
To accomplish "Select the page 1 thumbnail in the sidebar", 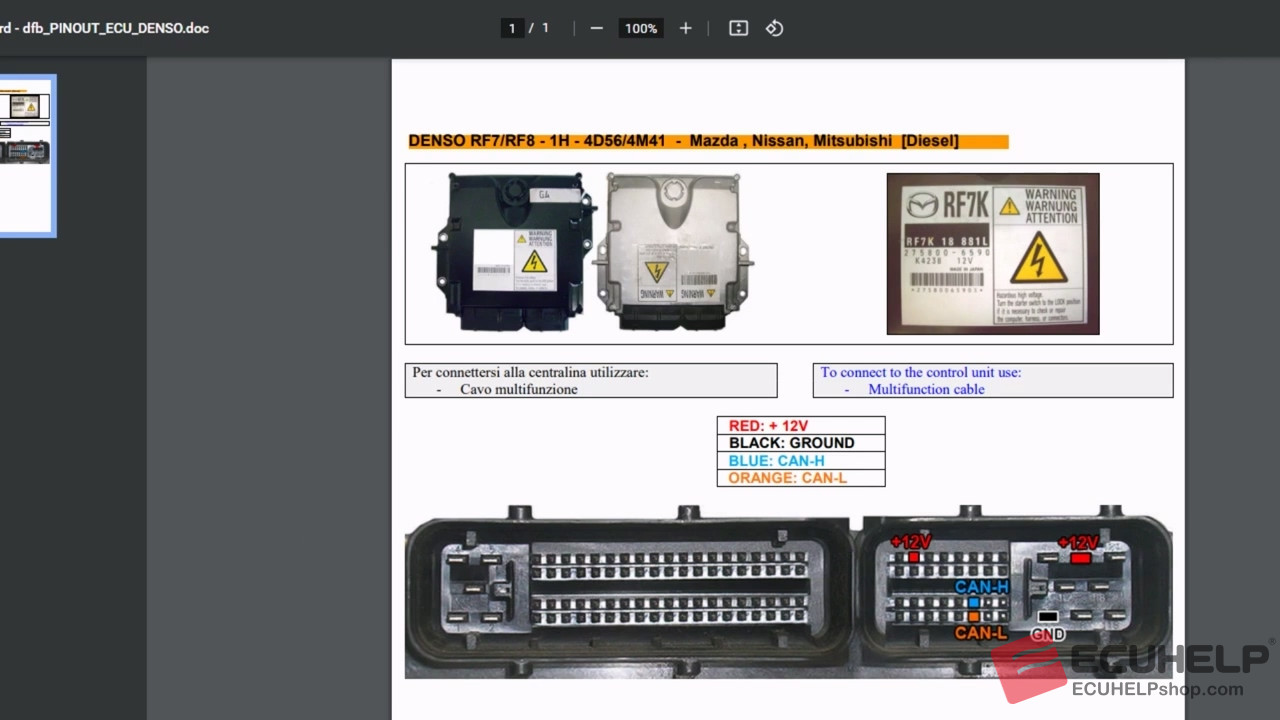I will 27,155.
